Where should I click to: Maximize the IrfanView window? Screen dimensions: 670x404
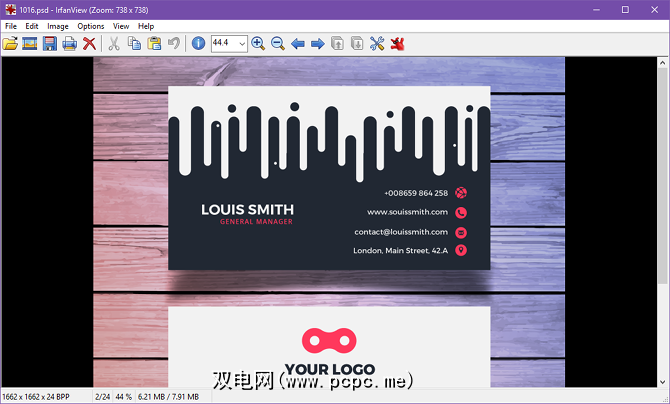coord(625,9)
